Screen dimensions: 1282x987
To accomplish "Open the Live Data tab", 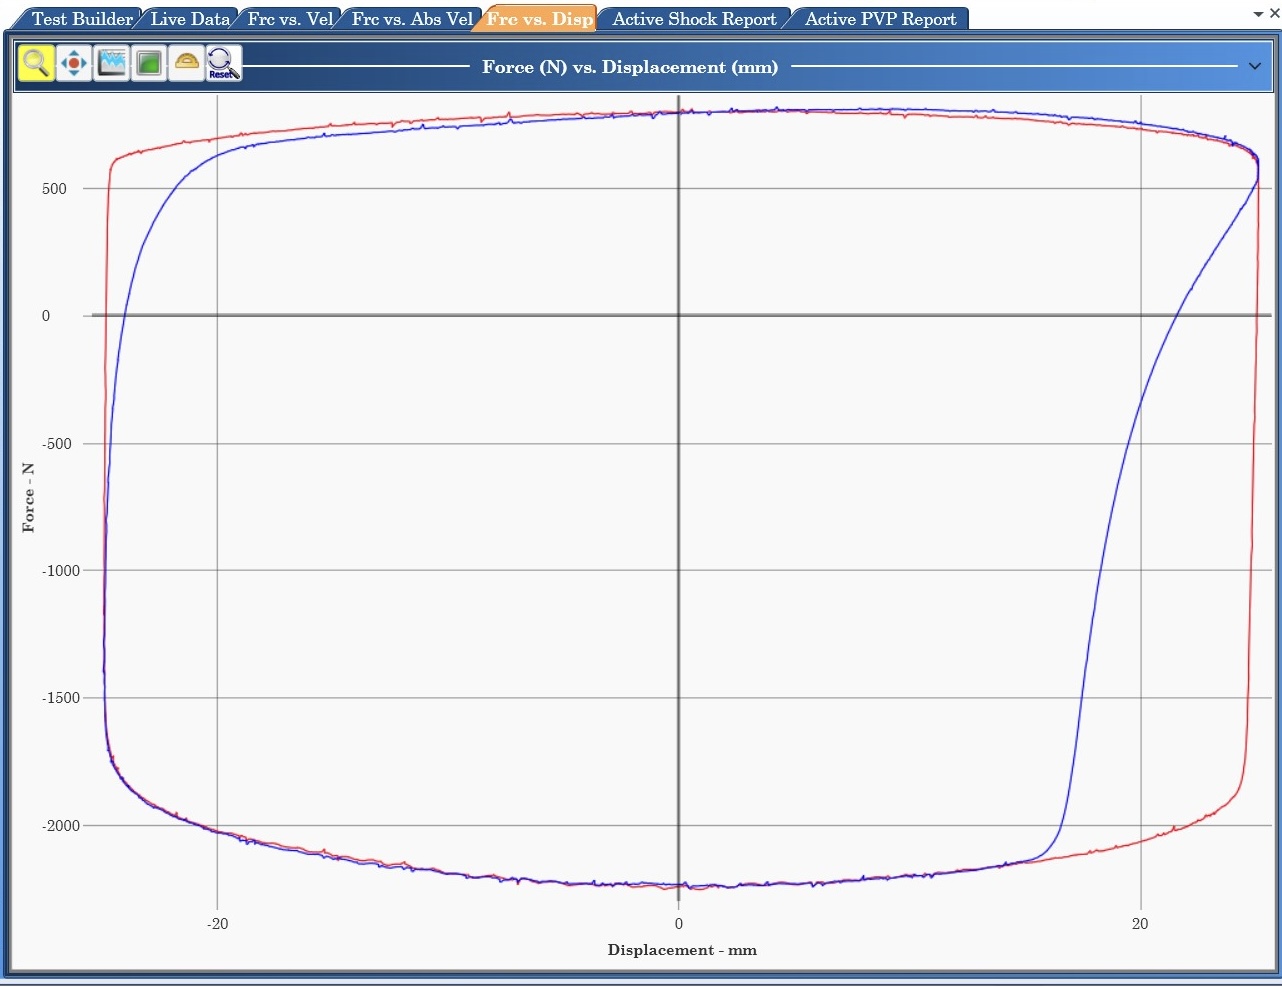I will point(190,19).
